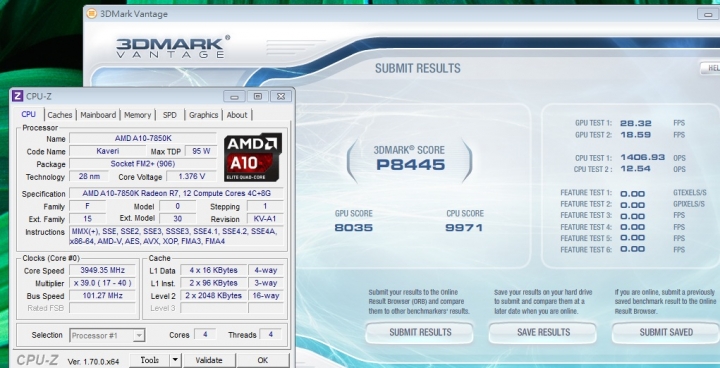Image resolution: width=720 pixels, height=368 pixels.
Task: Close the CPU-Z window
Action: [281, 96]
